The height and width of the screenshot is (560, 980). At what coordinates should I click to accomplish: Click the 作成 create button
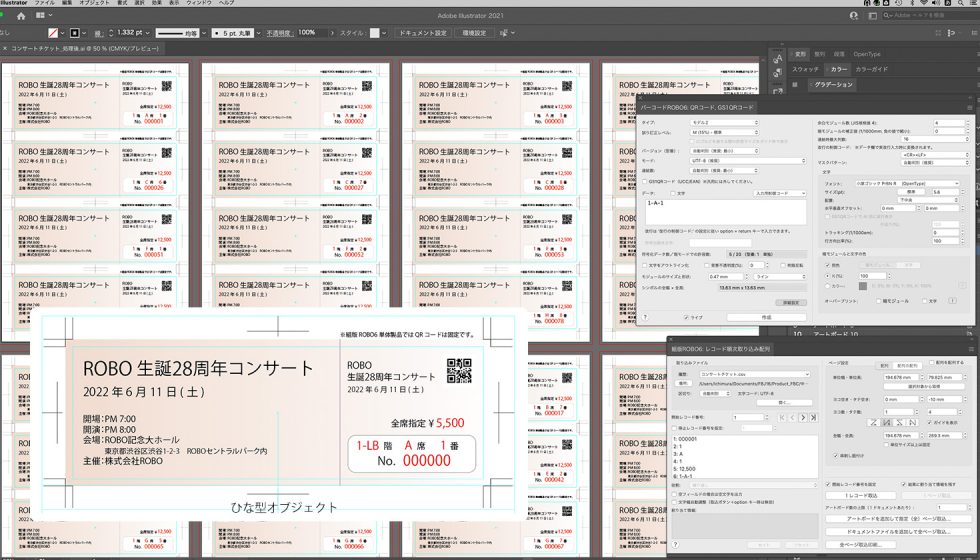(x=766, y=318)
